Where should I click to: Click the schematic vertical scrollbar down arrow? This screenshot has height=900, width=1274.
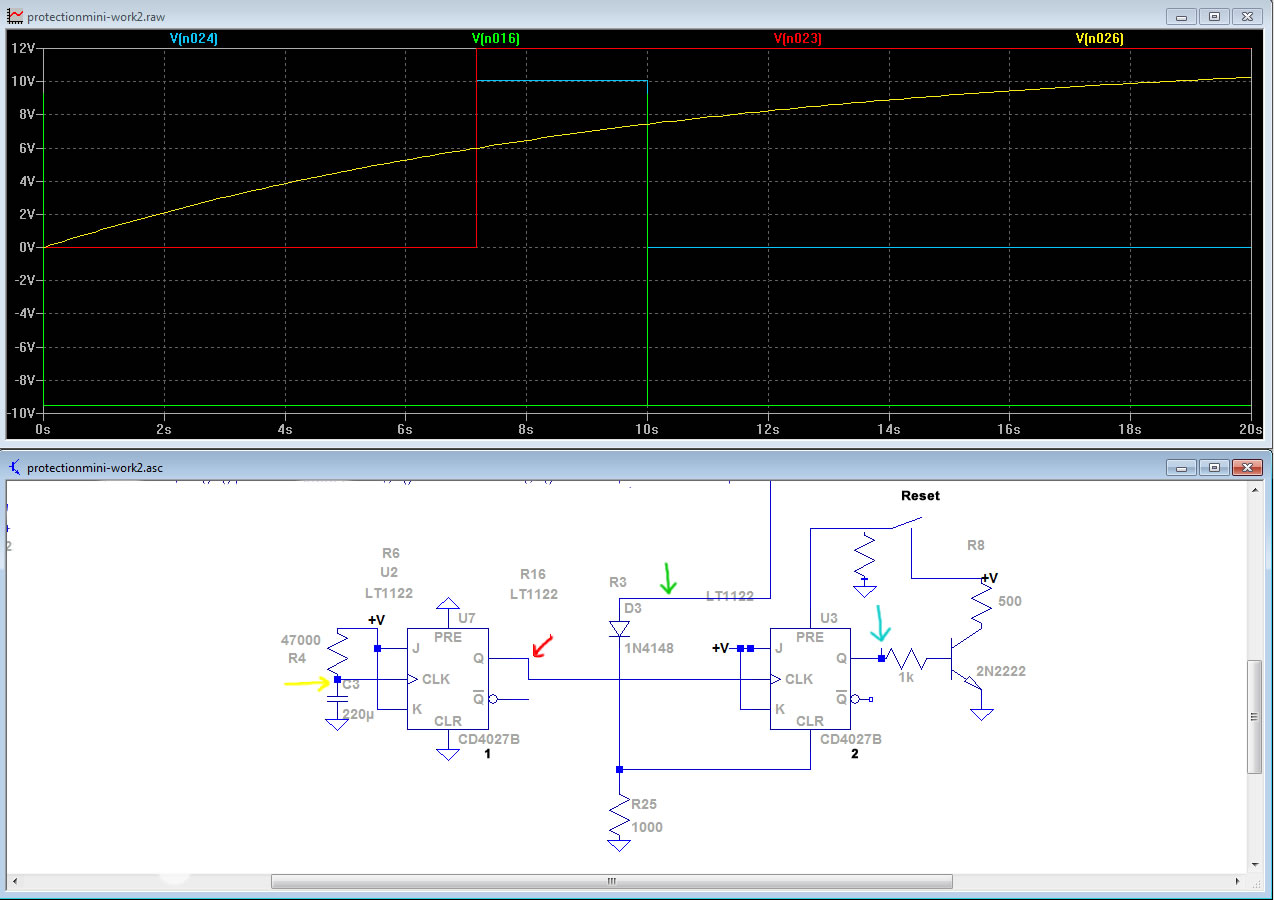[1257, 865]
